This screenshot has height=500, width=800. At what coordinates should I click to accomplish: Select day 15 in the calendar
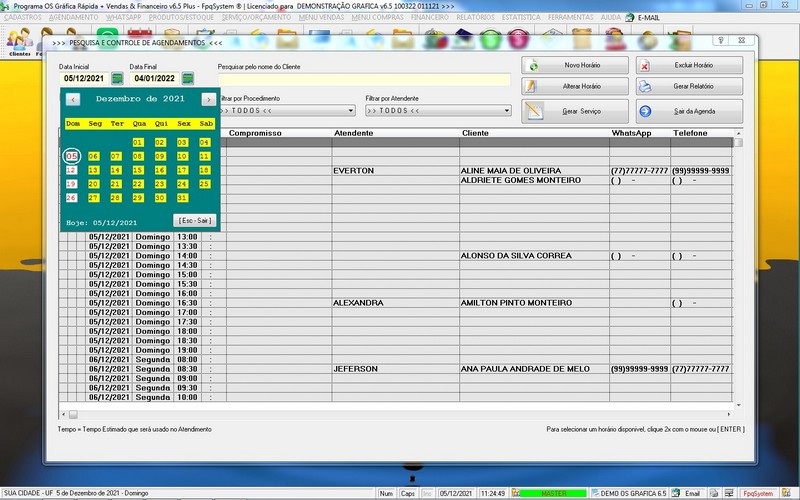click(x=138, y=170)
